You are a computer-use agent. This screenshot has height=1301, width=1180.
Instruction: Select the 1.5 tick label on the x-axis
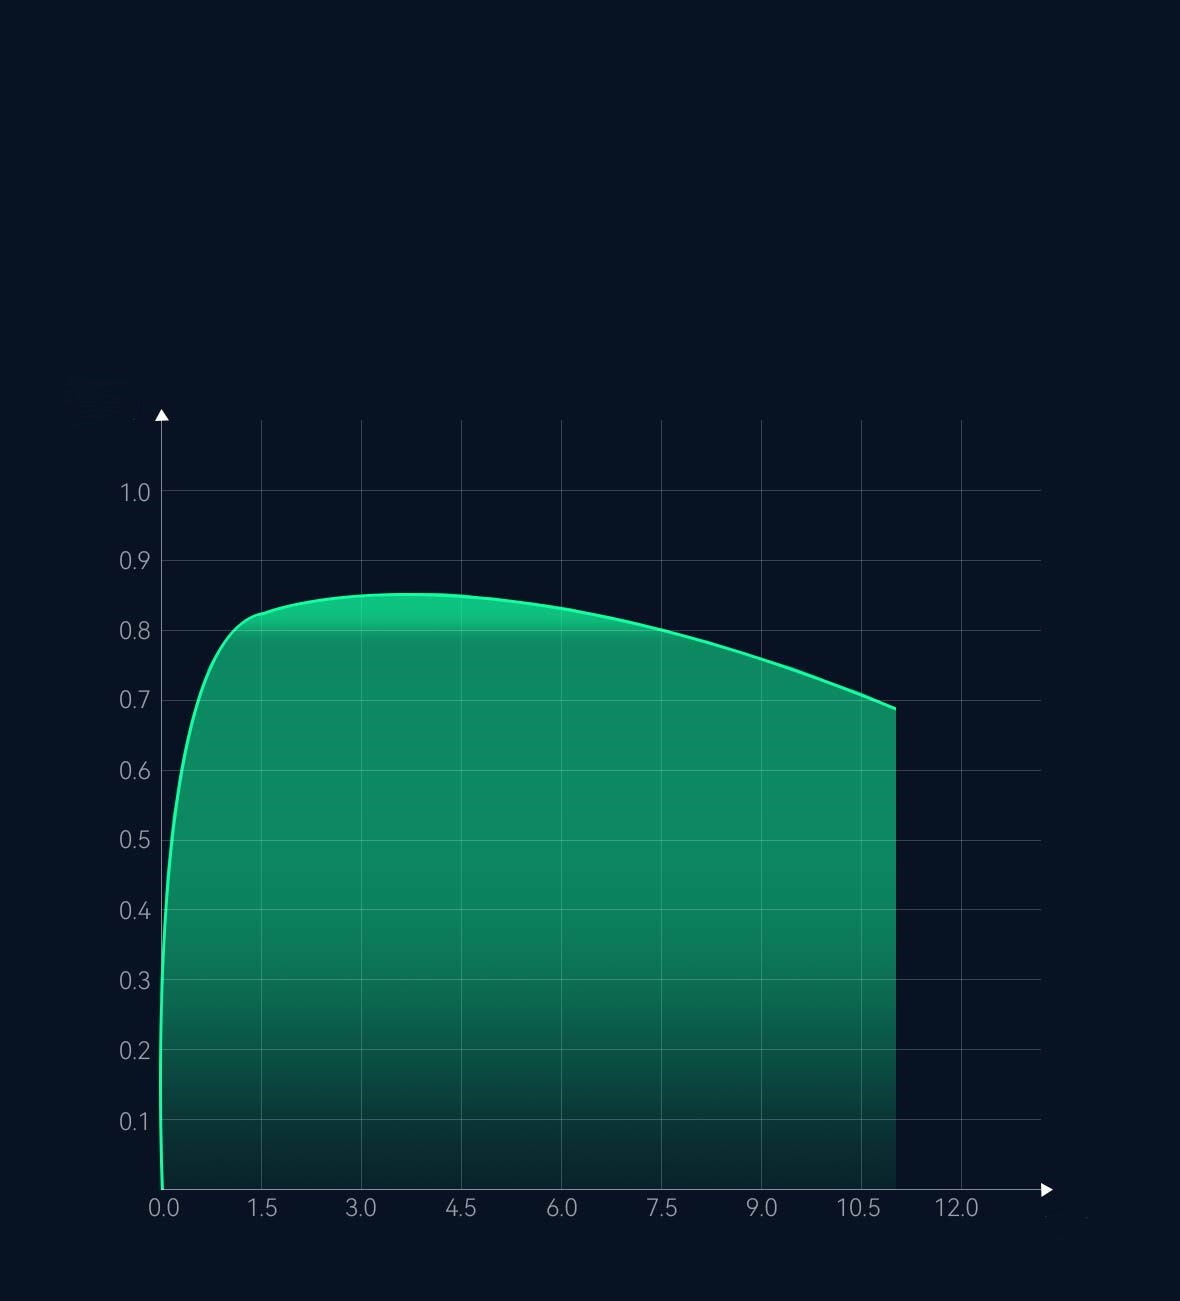click(x=262, y=1208)
